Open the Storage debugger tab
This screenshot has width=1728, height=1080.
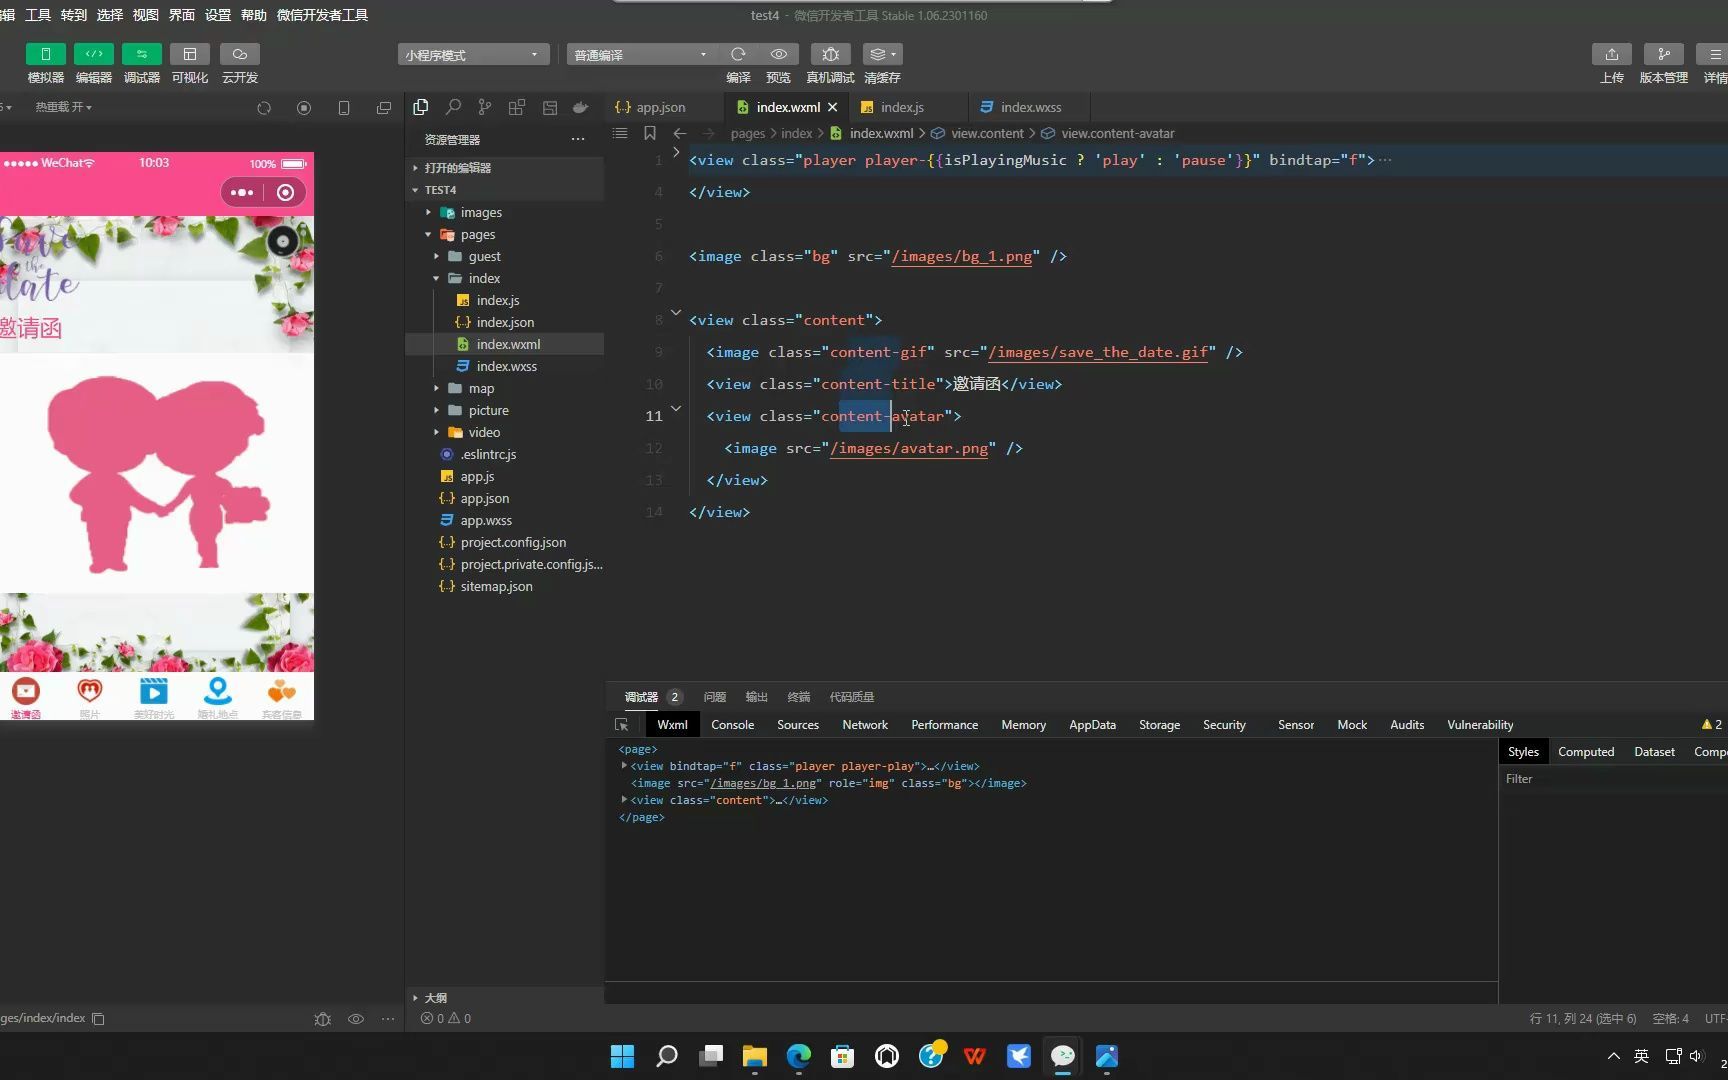(x=1159, y=725)
